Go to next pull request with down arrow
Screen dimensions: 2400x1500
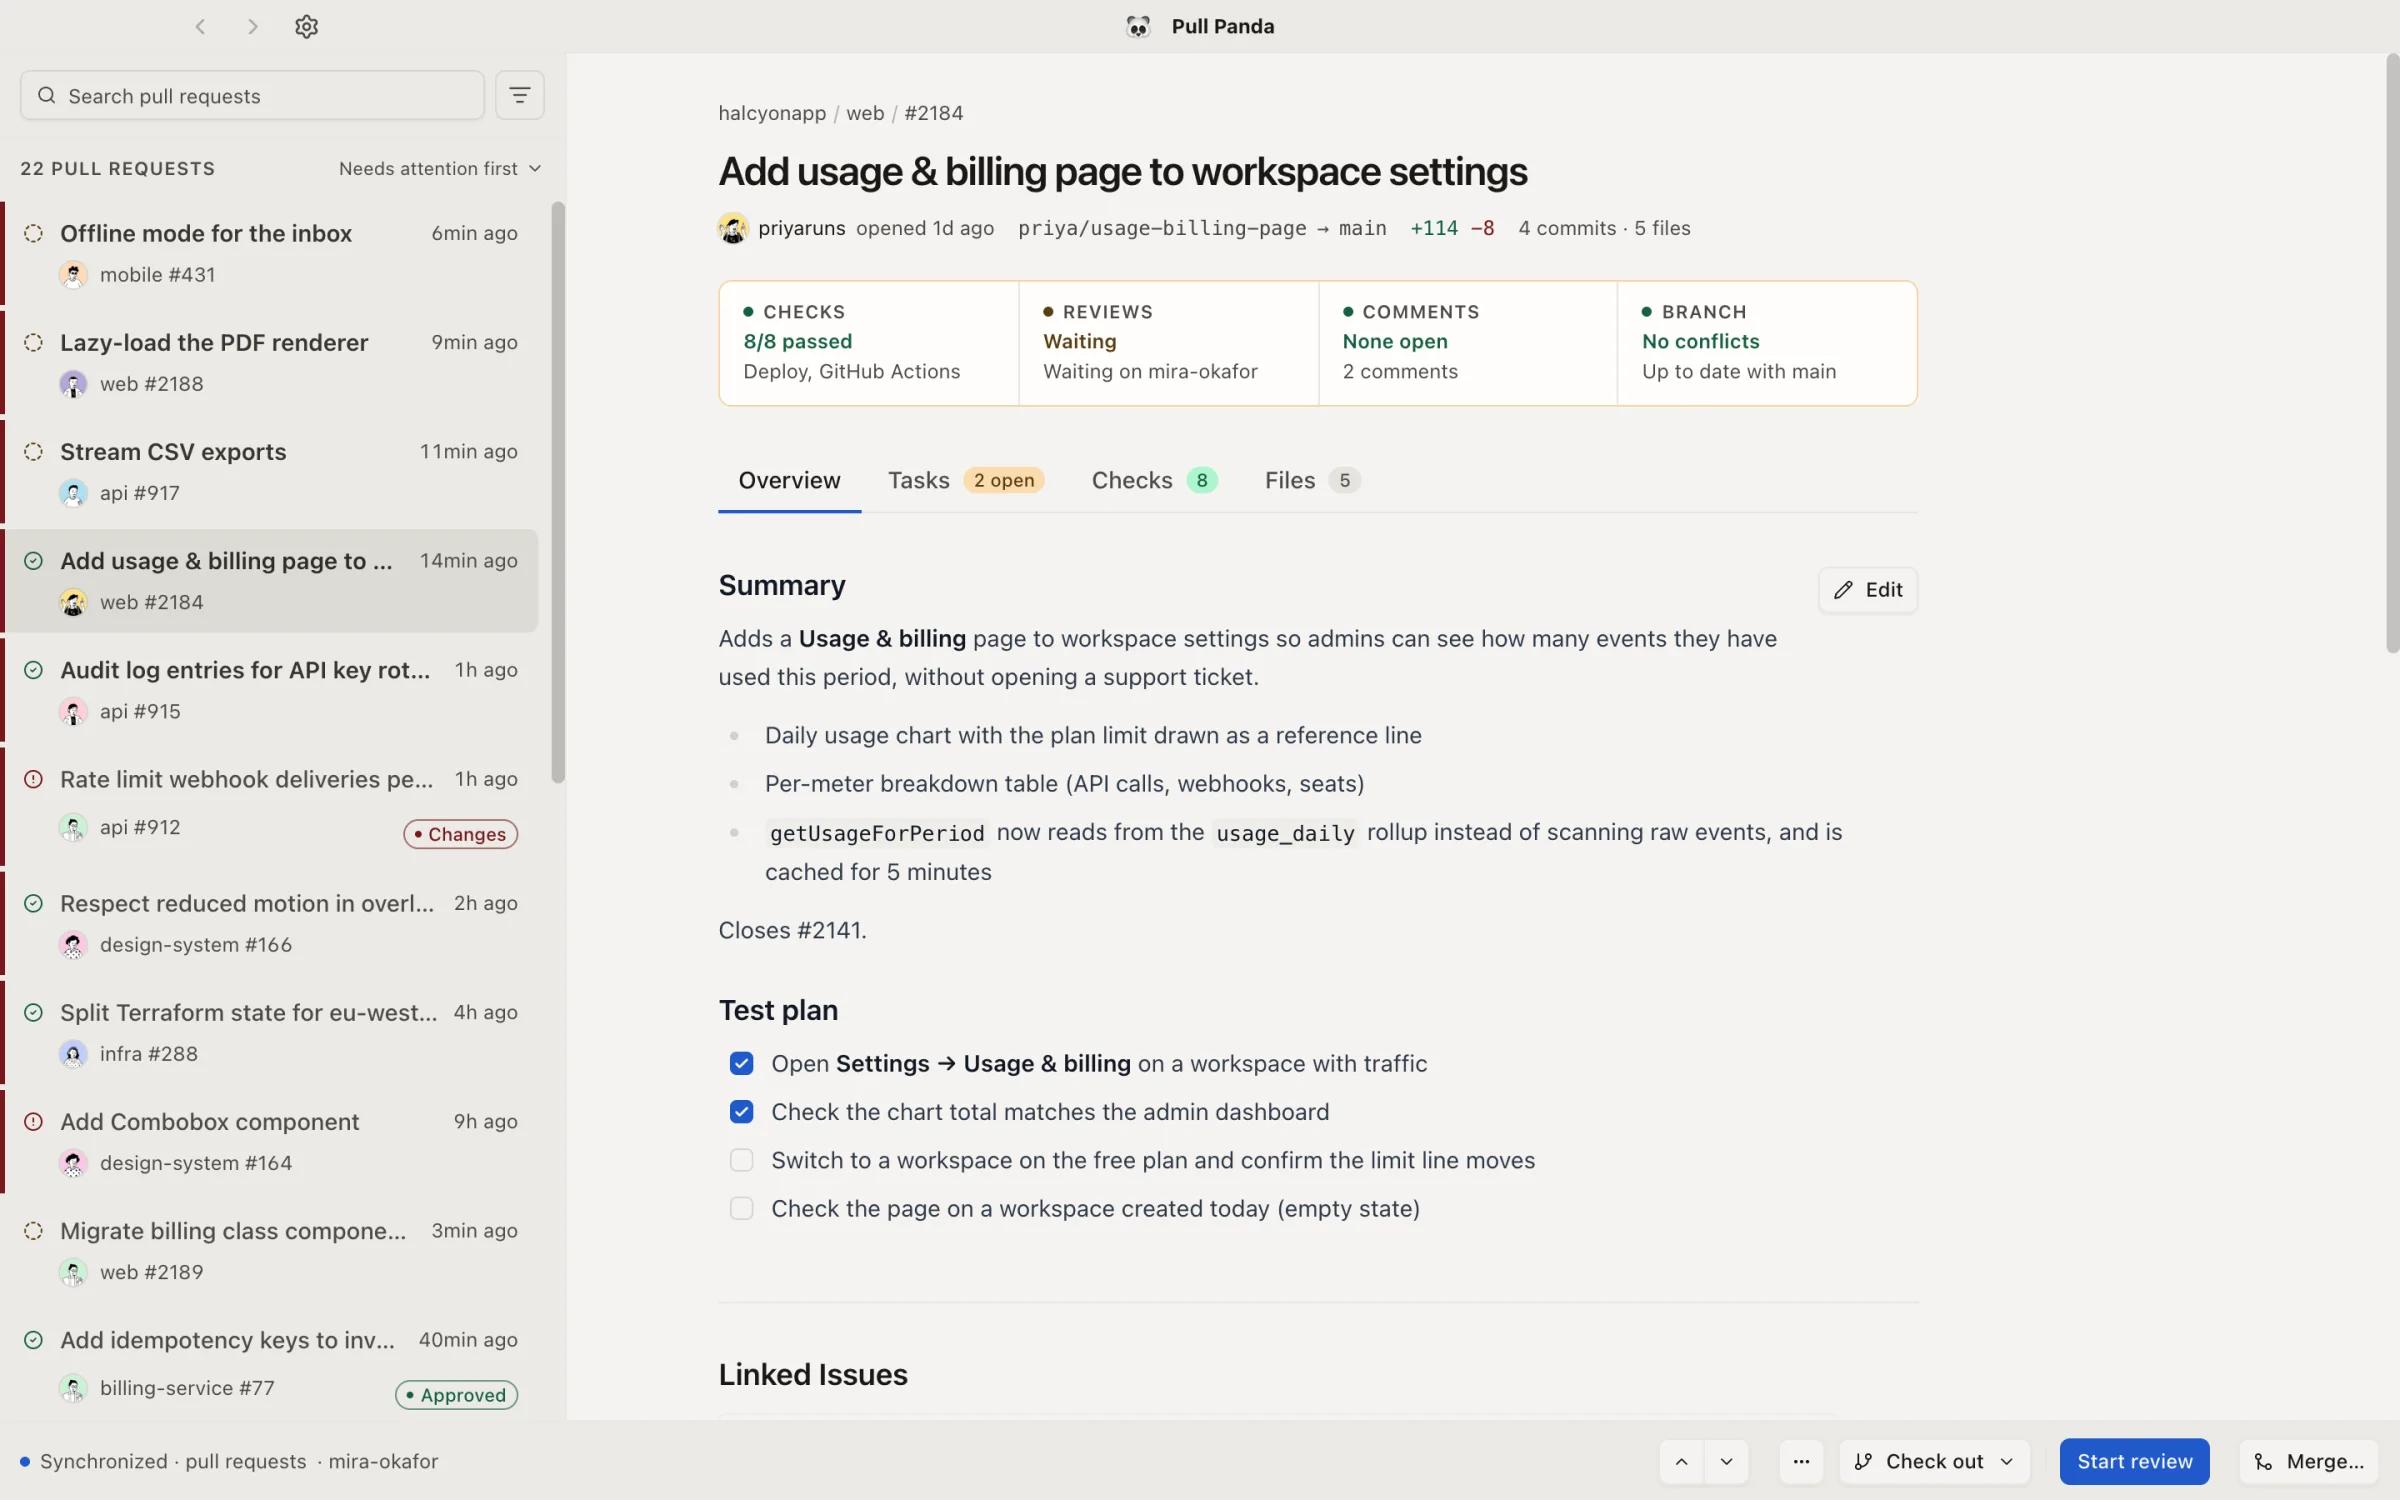click(x=1726, y=1462)
